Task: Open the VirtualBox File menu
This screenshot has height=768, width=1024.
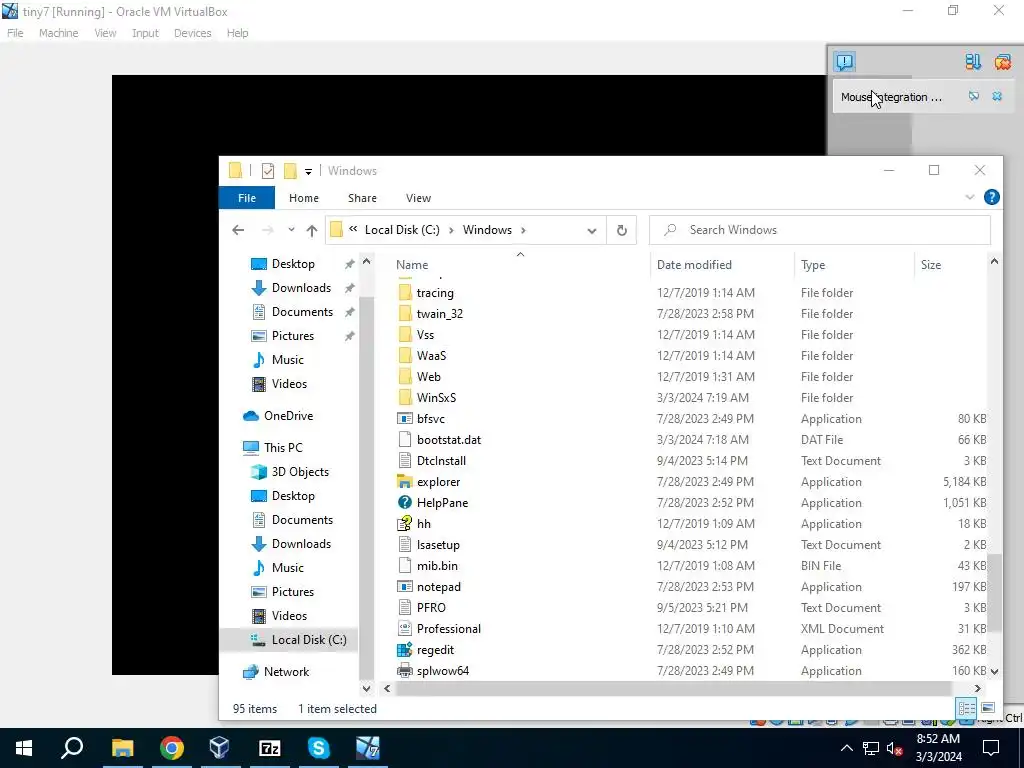Action: point(15,33)
